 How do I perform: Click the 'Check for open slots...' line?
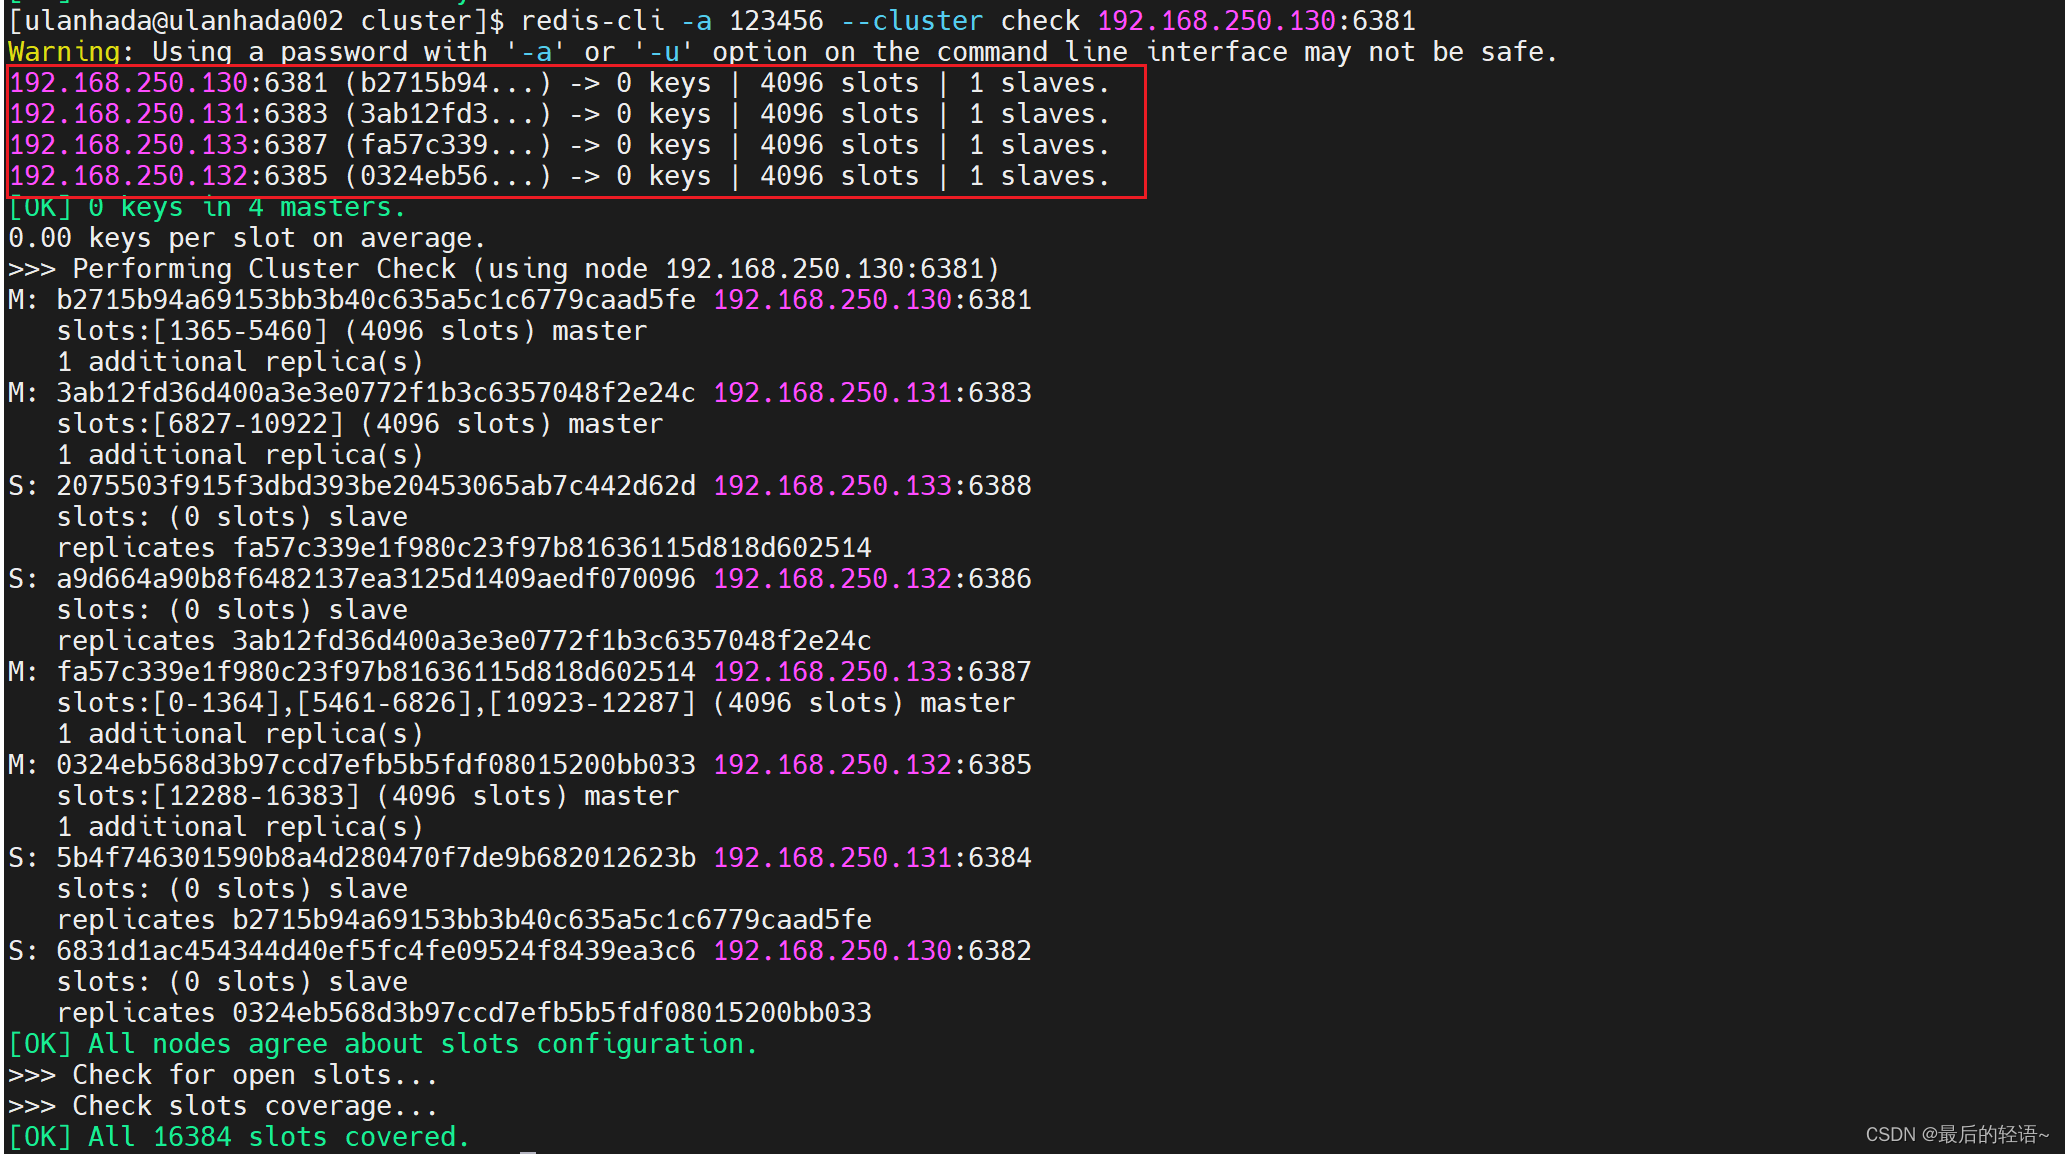click(223, 1075)
